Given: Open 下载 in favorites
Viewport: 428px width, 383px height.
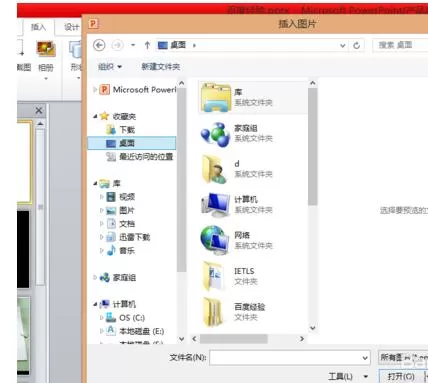Looking at the screenshot, I should tap(121, 130).
